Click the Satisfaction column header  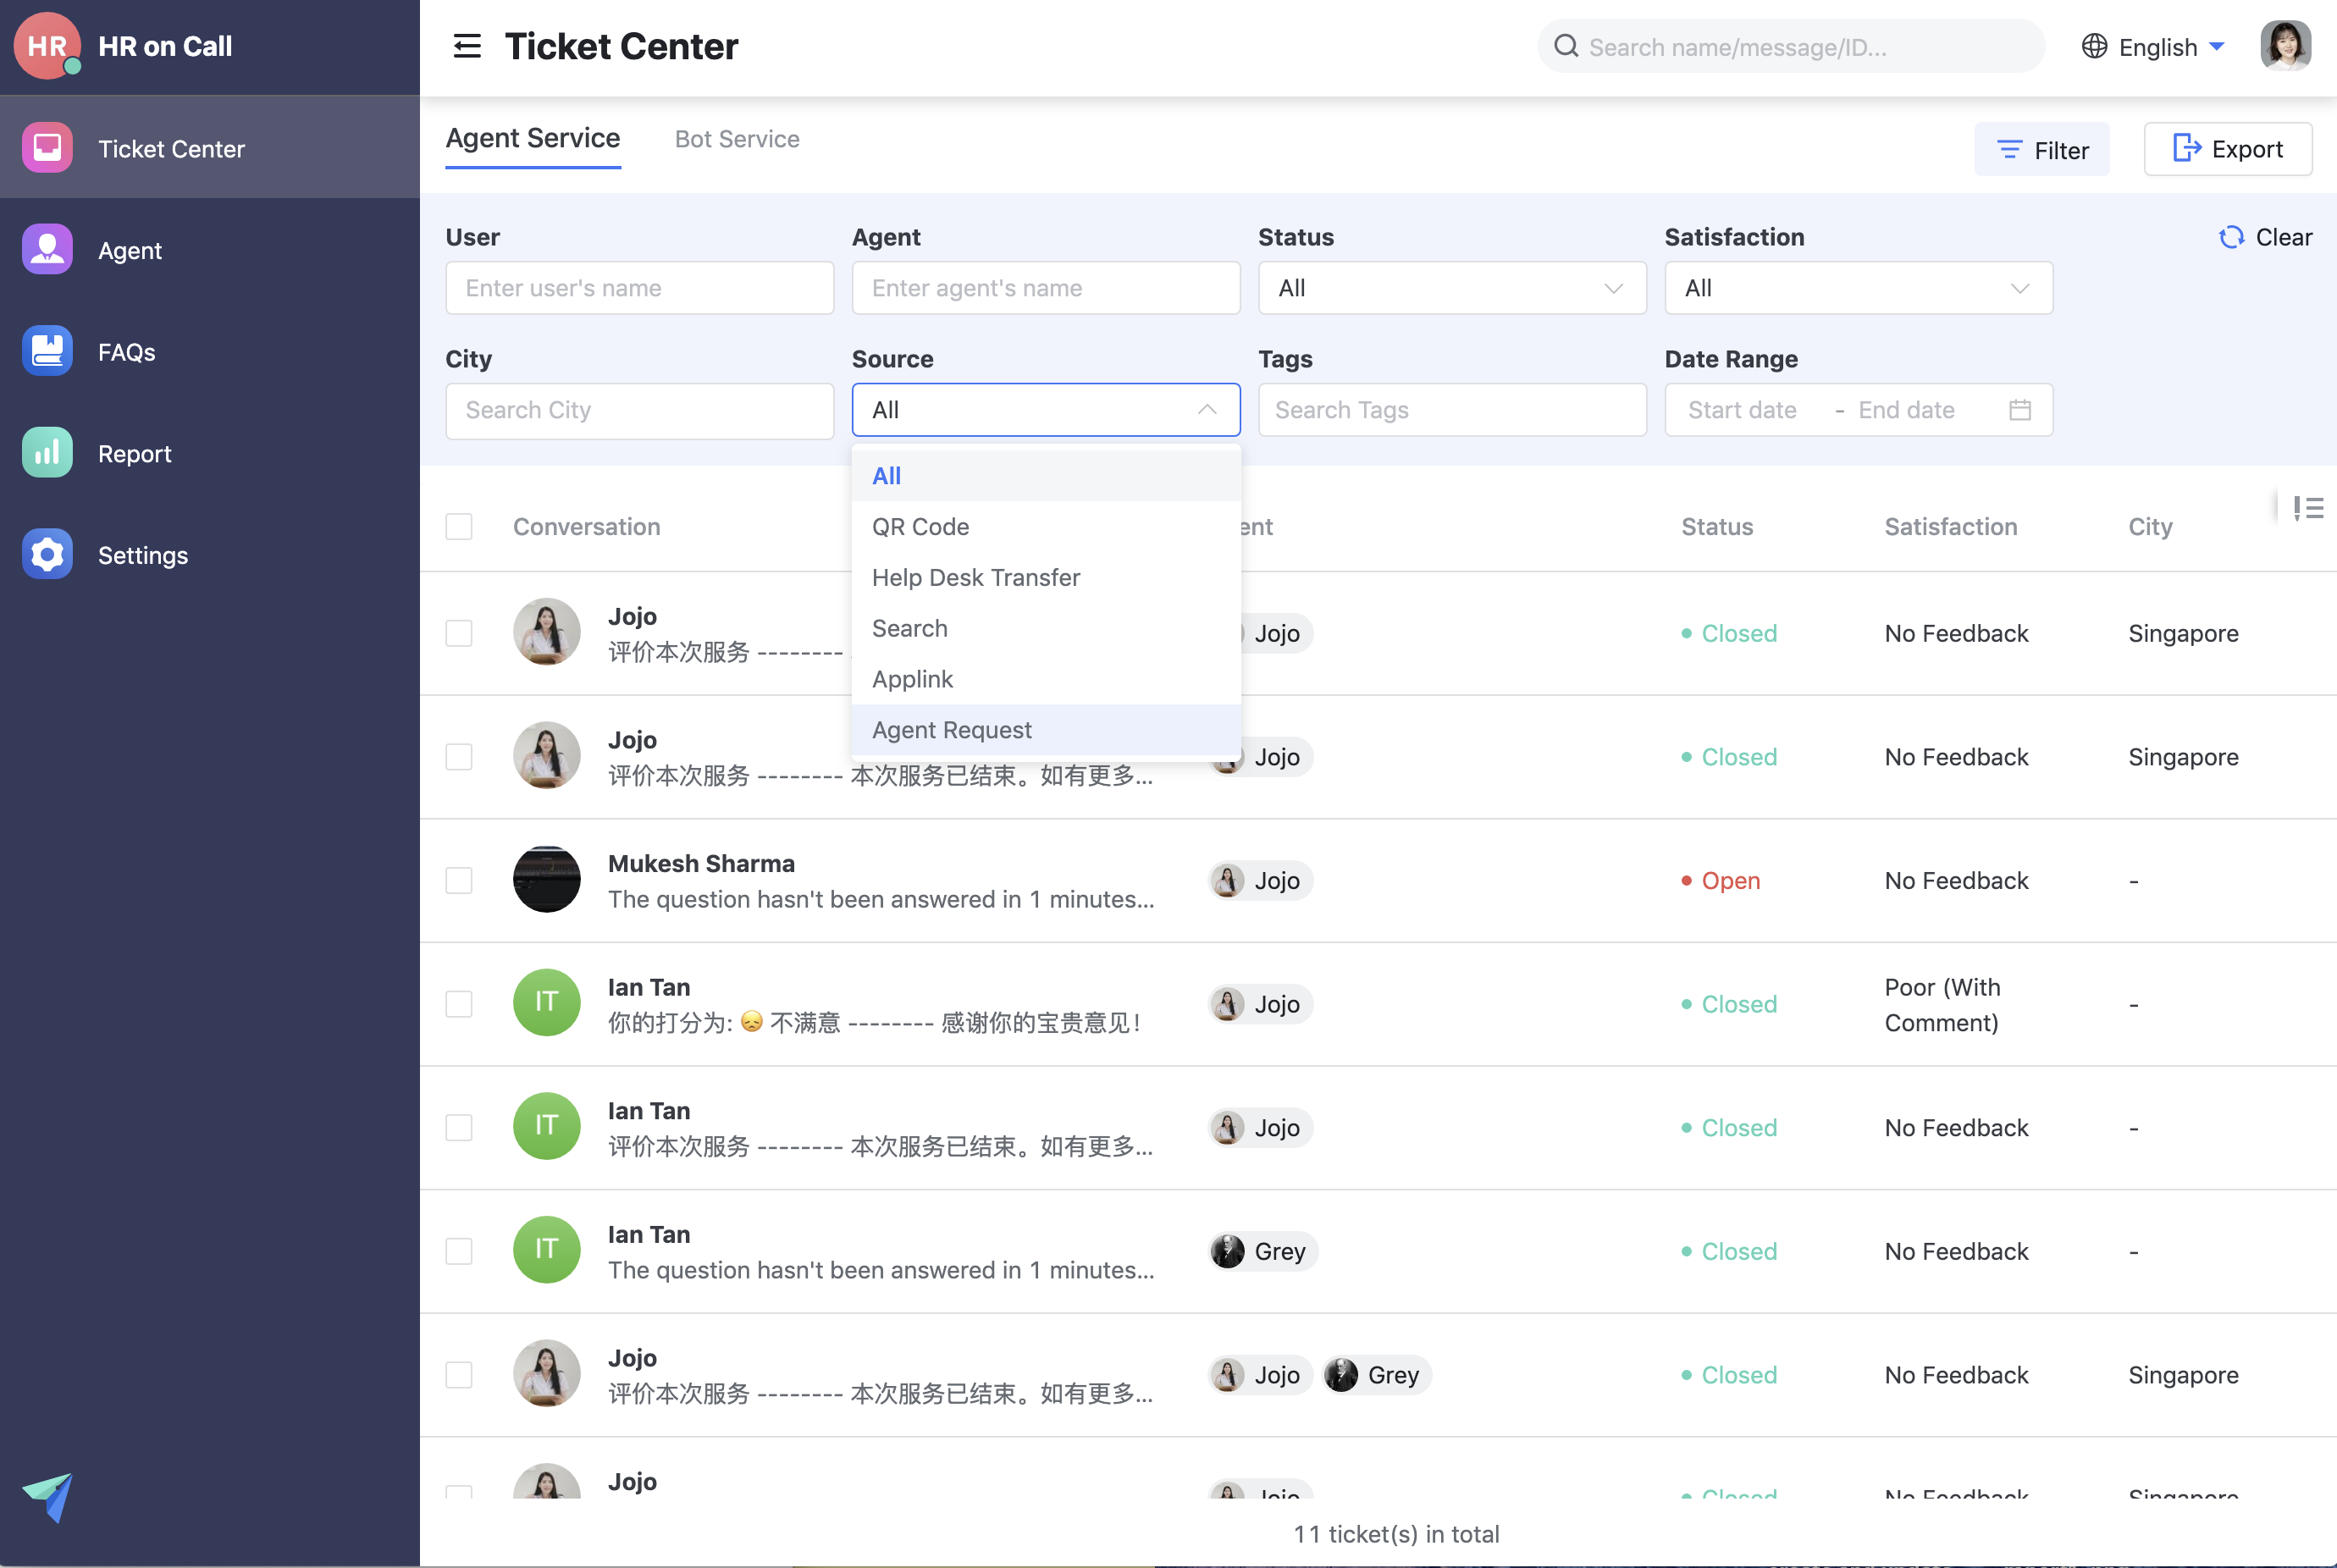click(1950, 527)
